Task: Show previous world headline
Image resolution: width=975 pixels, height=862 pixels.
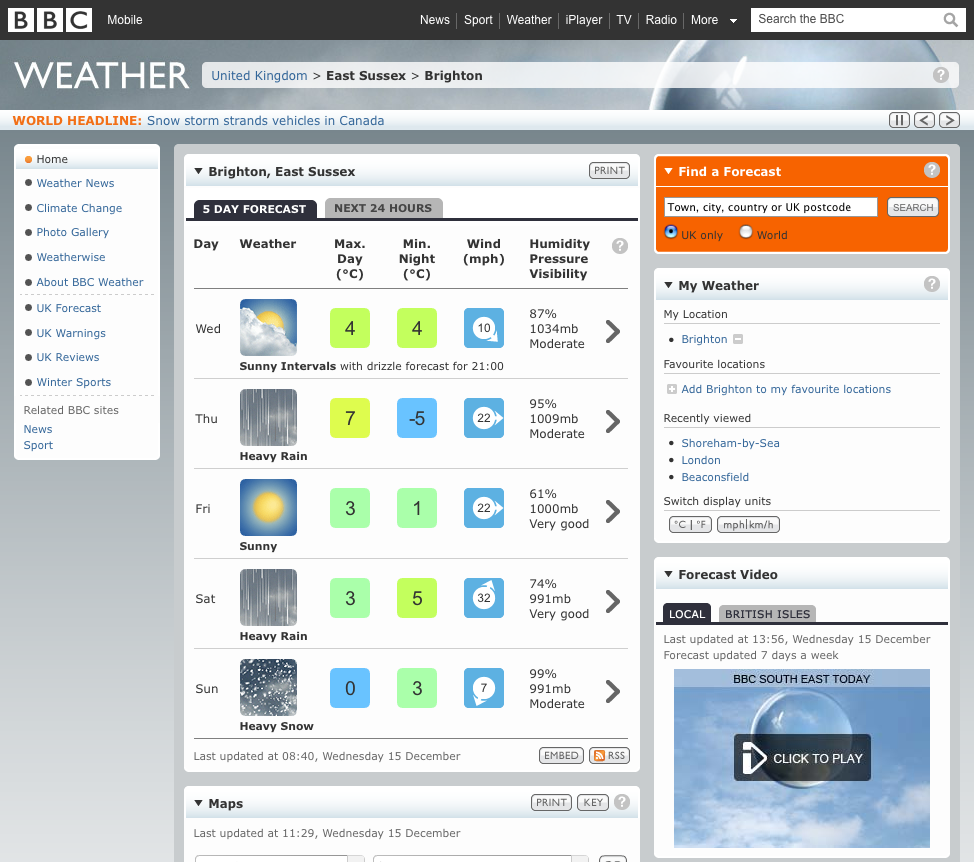Action: pyautogui.click(x=925, y=120)
